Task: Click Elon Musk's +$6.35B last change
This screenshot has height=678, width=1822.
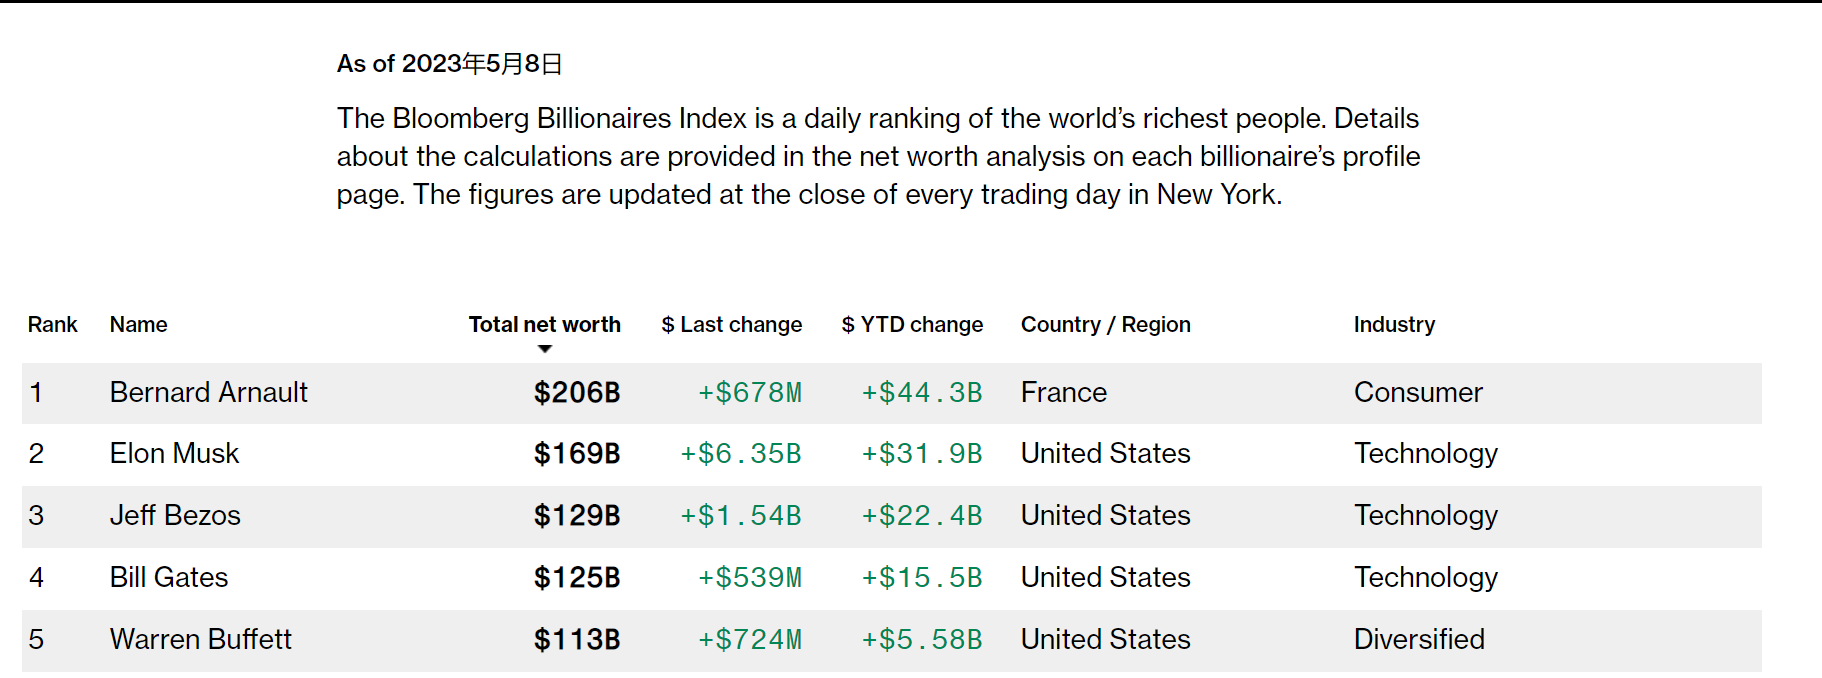Action: (741, 453)
